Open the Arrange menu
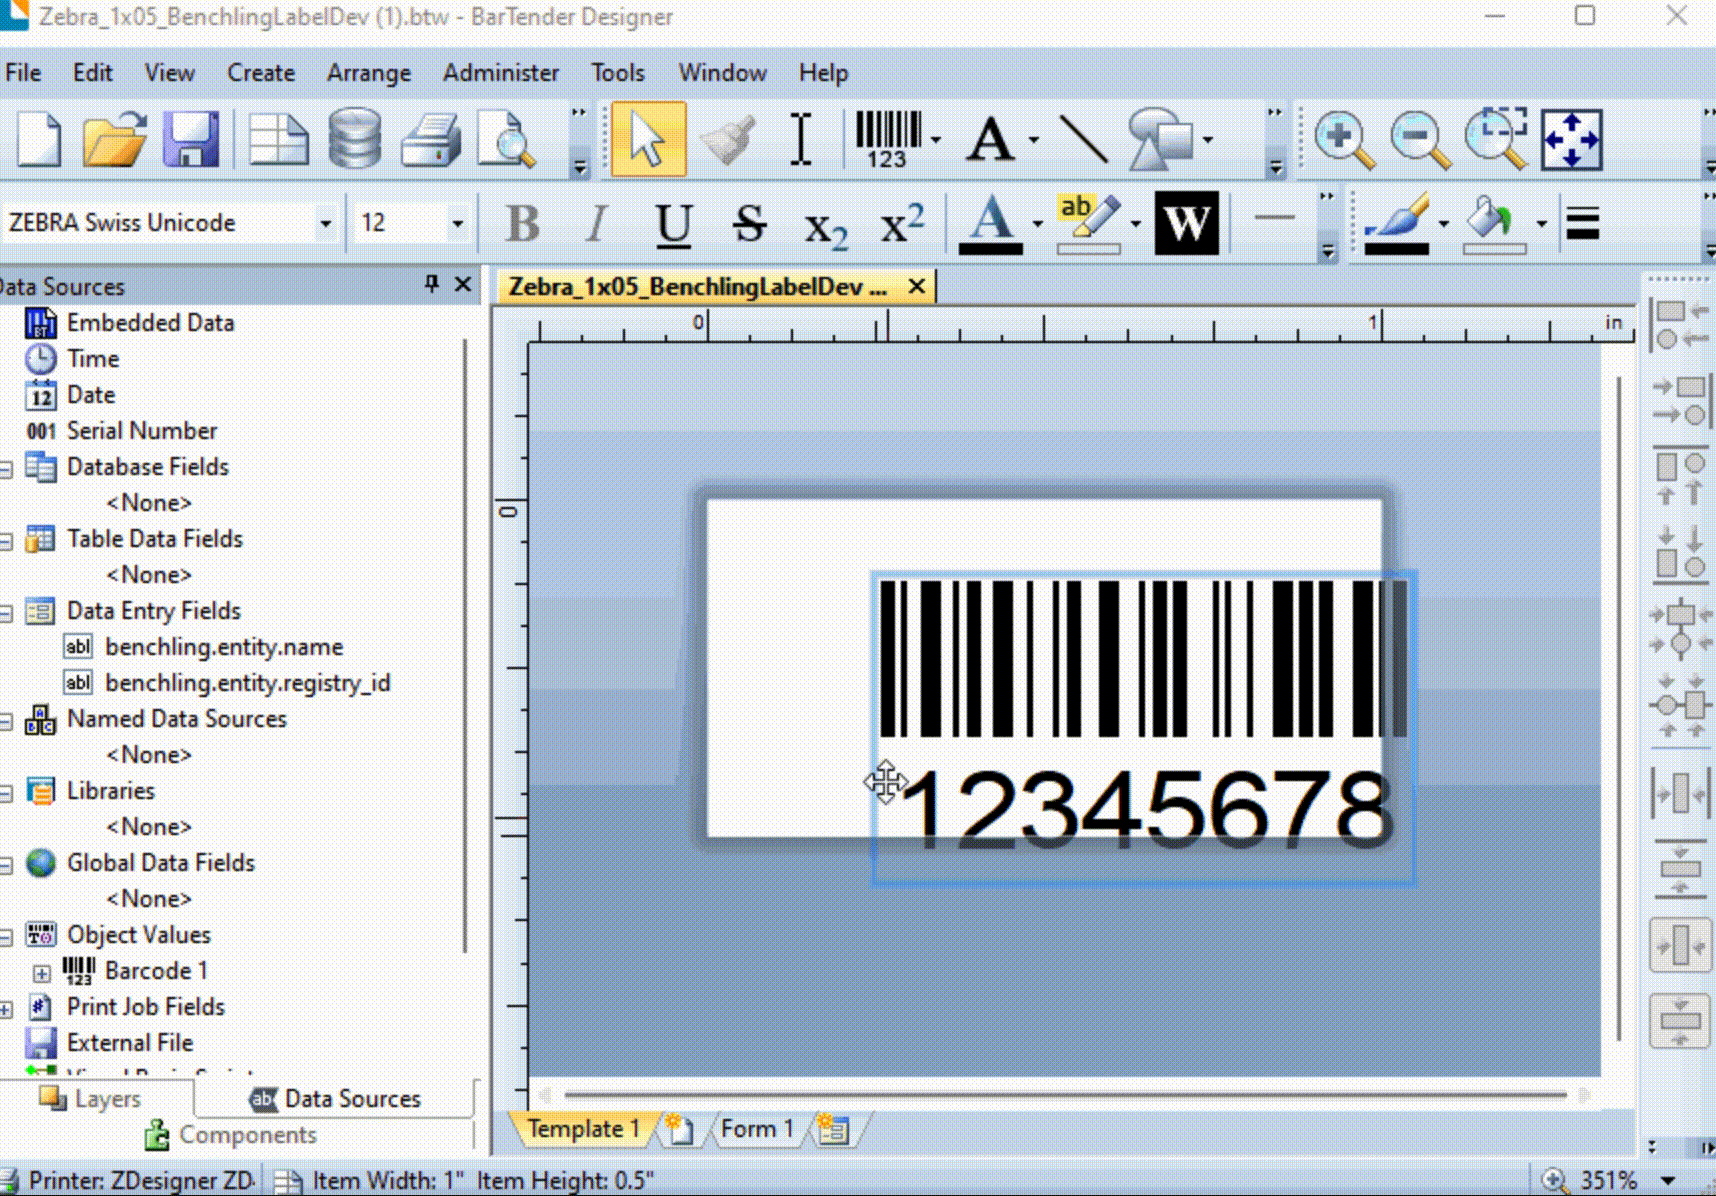This screenshot has width=1716, height=1196. (368, 73)
